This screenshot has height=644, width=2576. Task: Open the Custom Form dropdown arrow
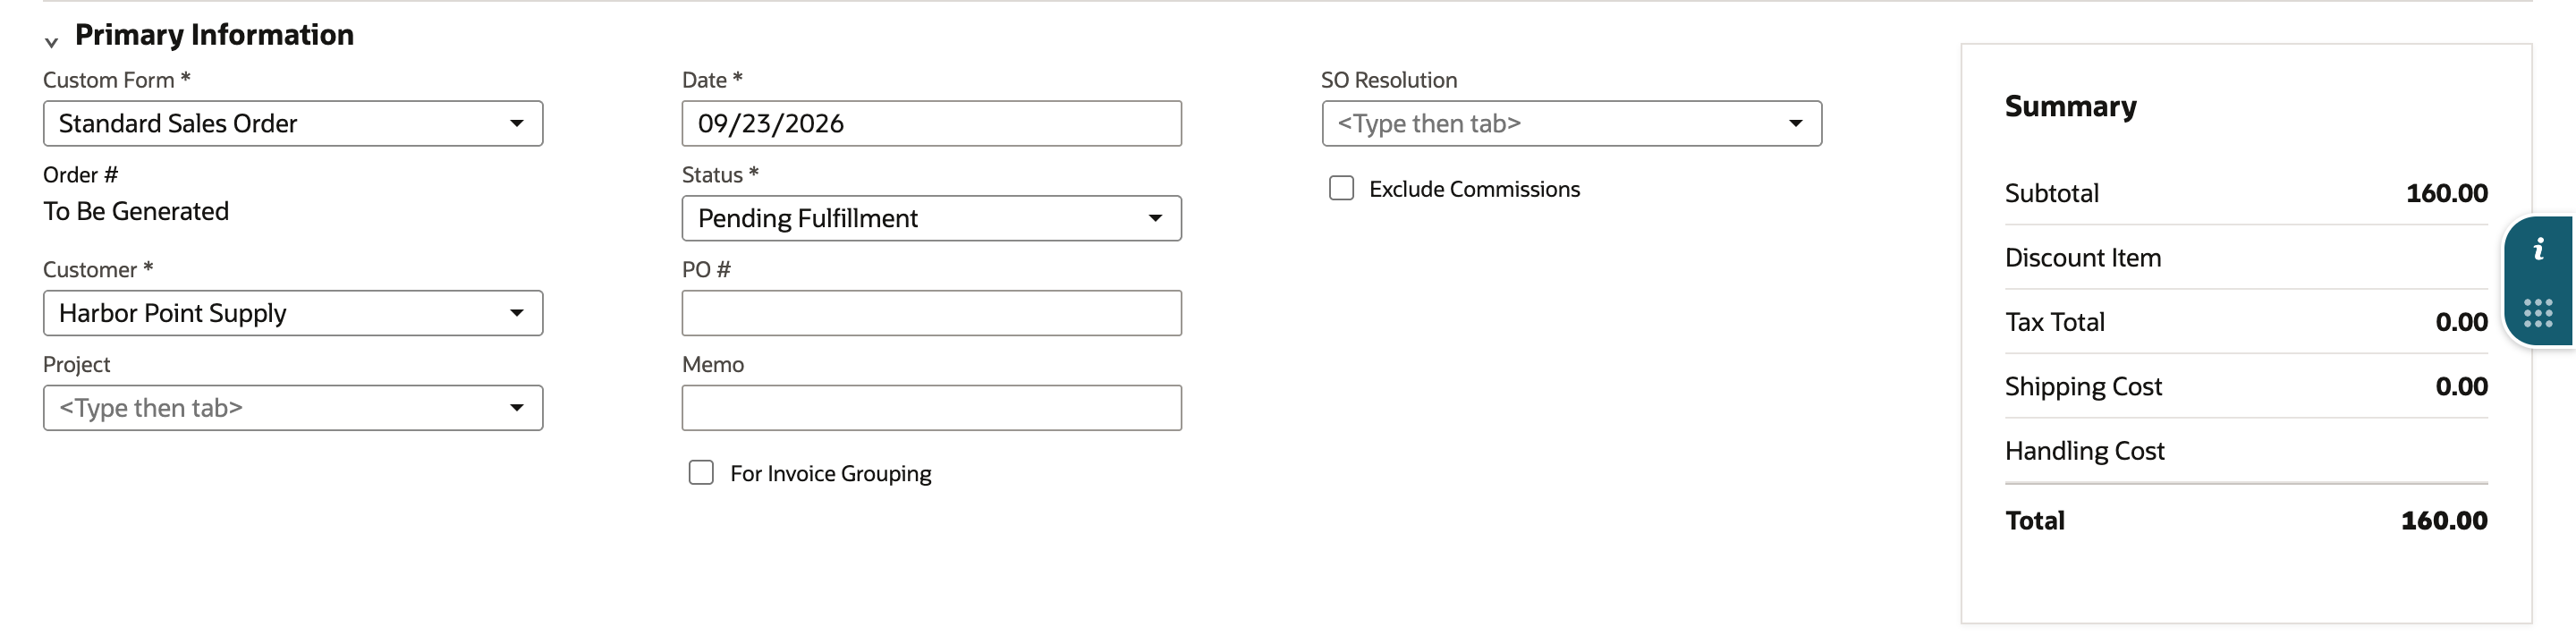pyautogui.click(x=516, y=123)
